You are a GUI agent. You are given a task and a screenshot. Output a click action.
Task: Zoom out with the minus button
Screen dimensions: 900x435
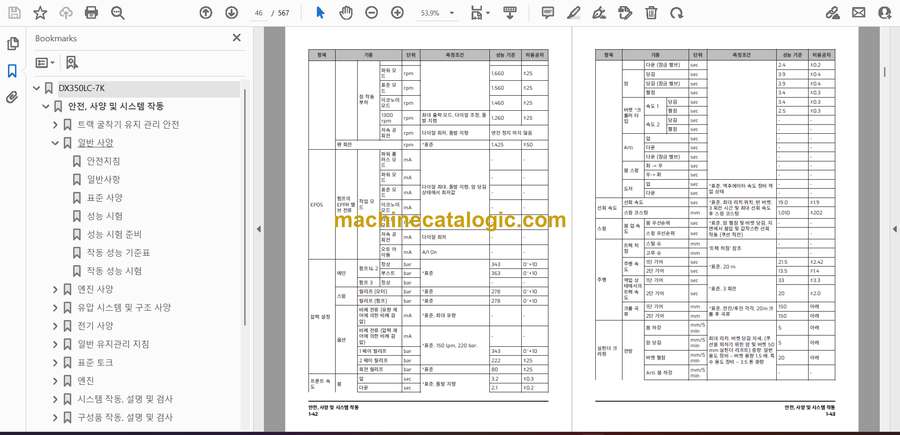click(x=371, y=13)
